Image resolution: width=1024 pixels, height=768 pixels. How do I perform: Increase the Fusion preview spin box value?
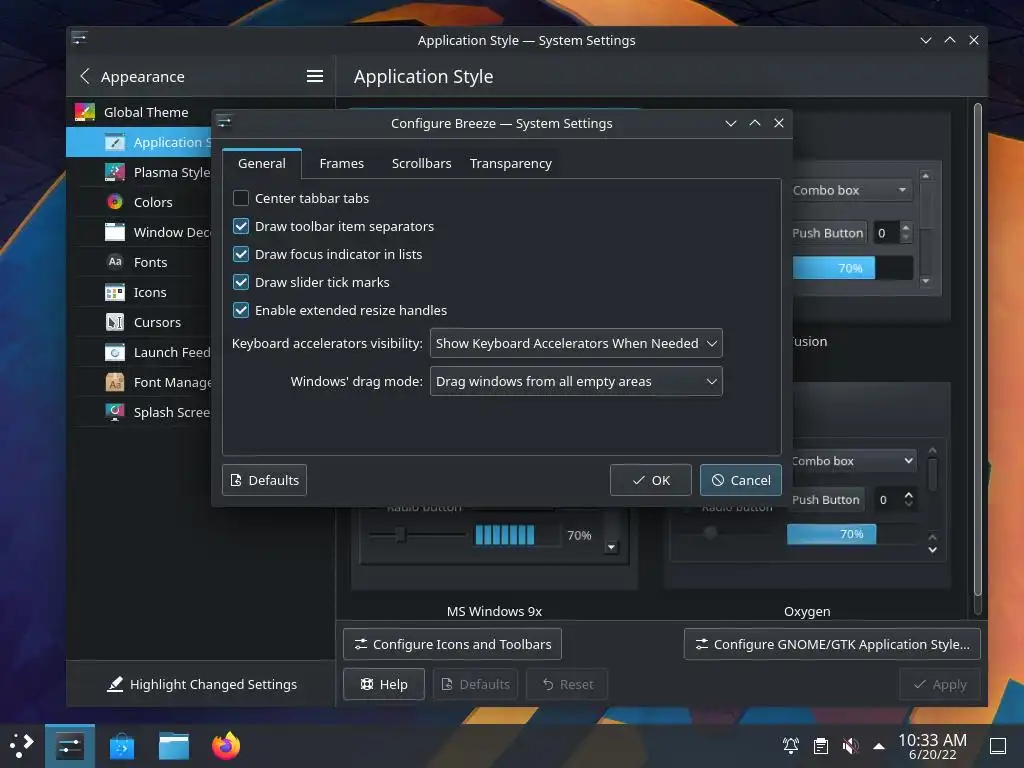point(905,227)
